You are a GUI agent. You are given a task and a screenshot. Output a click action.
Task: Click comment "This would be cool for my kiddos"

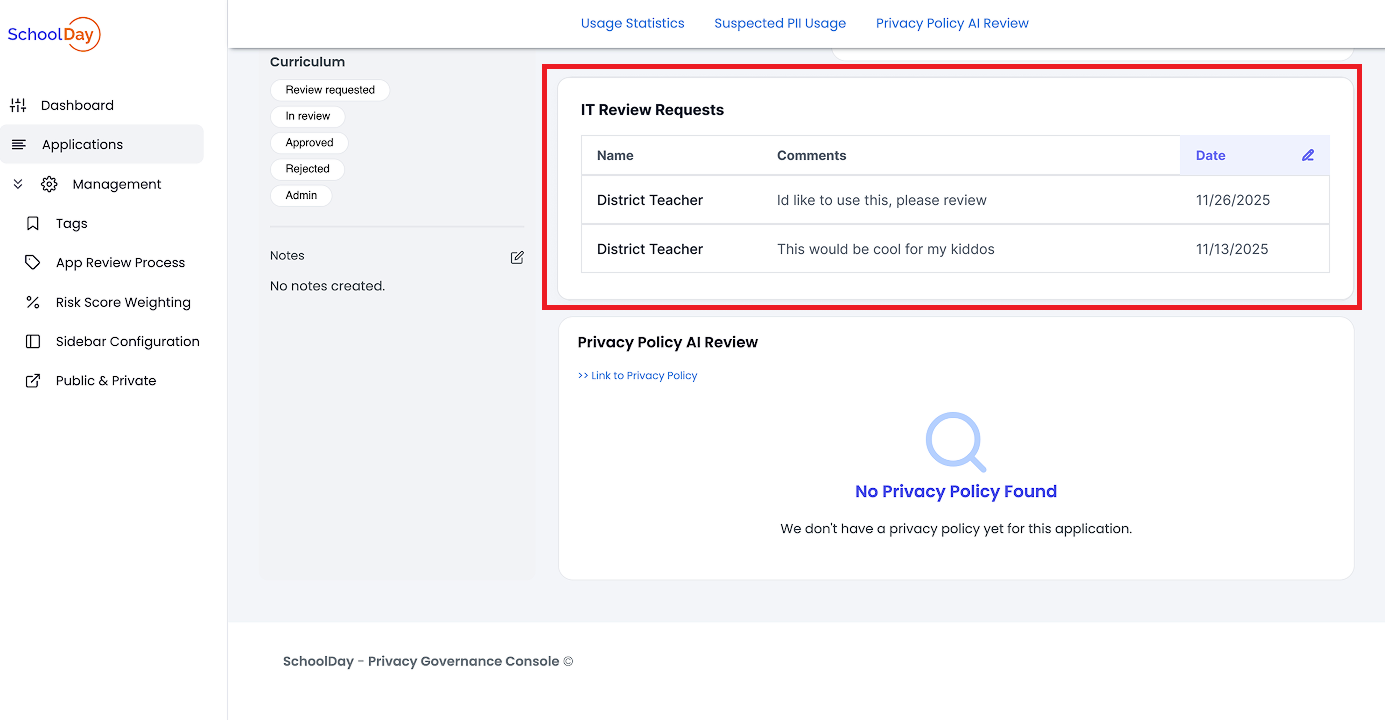pyautogui.click(x=886, y=249)
